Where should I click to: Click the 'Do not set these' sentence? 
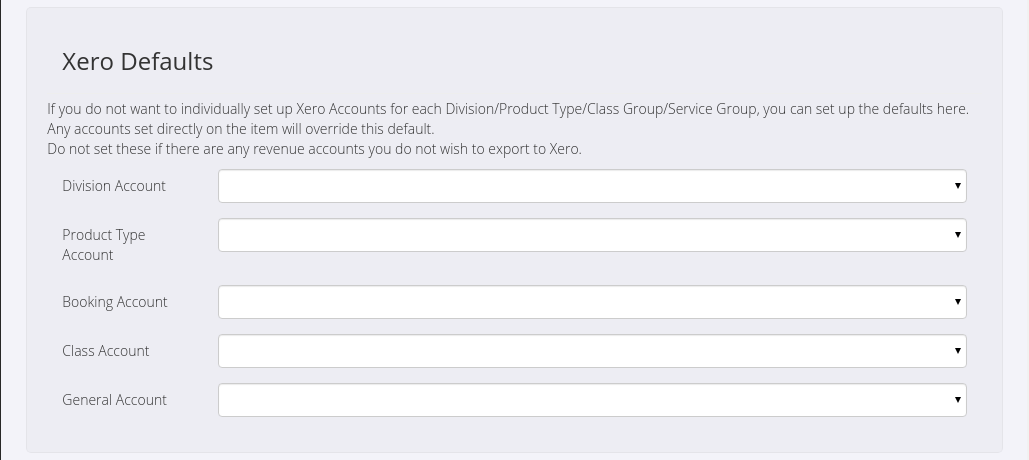(314, 149)
